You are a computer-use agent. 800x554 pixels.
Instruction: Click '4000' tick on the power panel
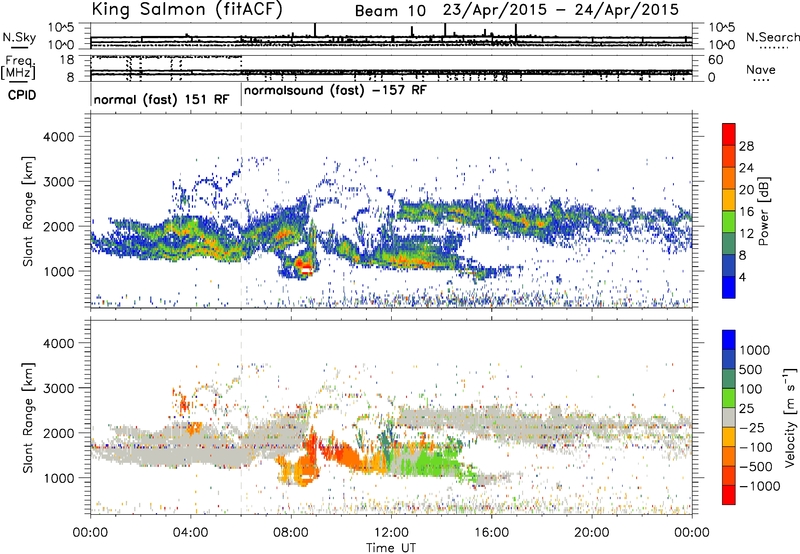(x=59, y=137)
